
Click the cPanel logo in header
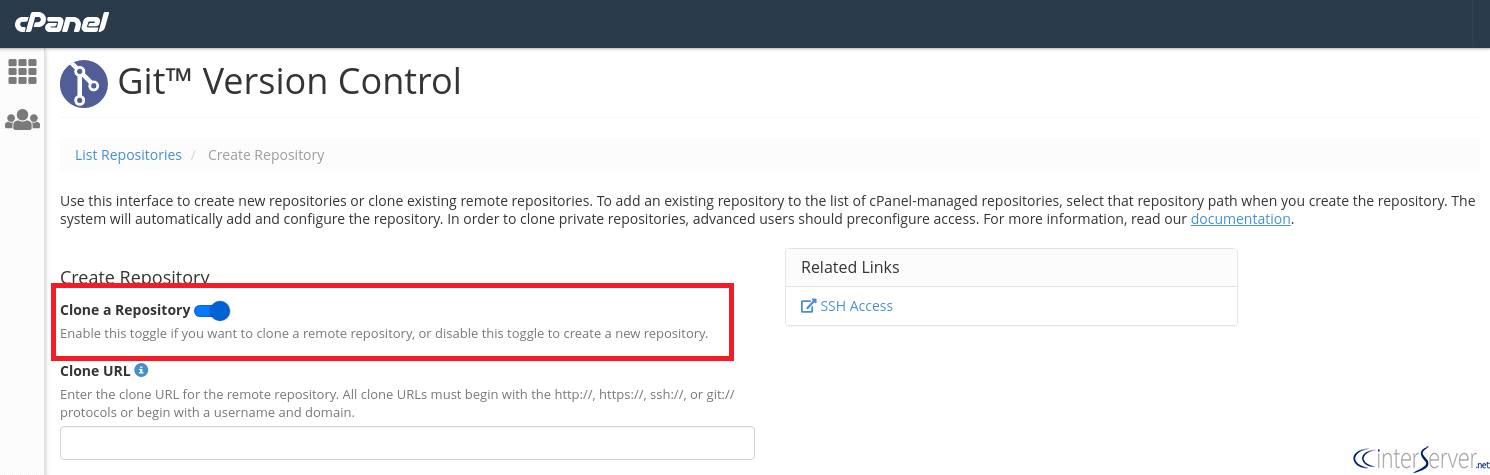pos(61,22)
